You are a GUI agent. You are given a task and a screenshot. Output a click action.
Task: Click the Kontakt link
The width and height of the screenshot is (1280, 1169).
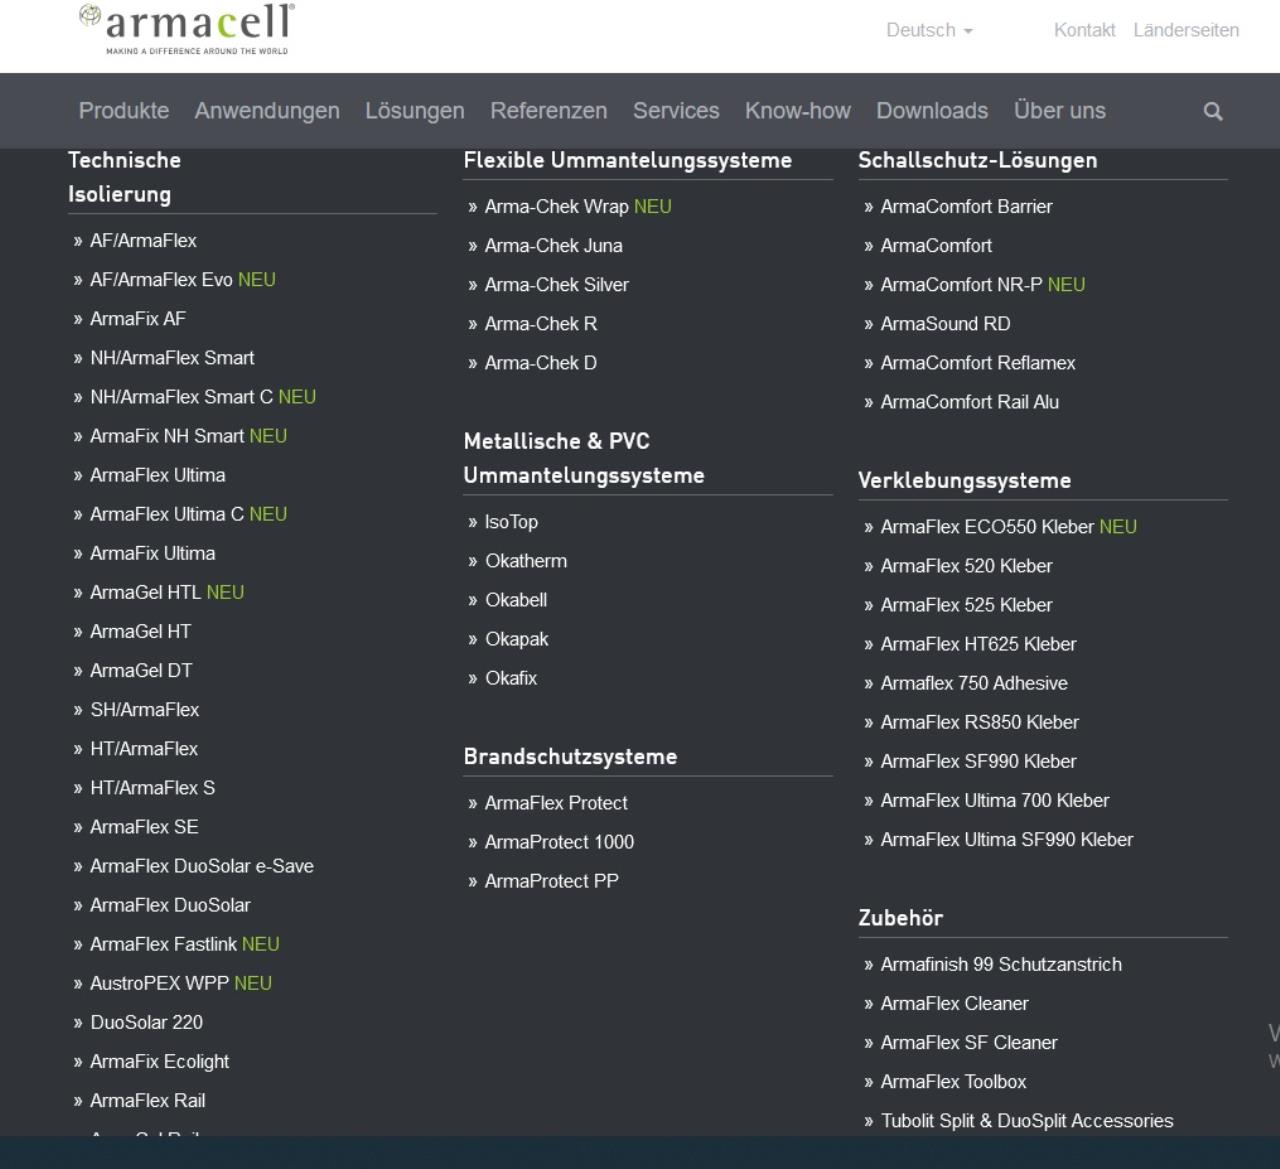click(x=1084, y=30)
